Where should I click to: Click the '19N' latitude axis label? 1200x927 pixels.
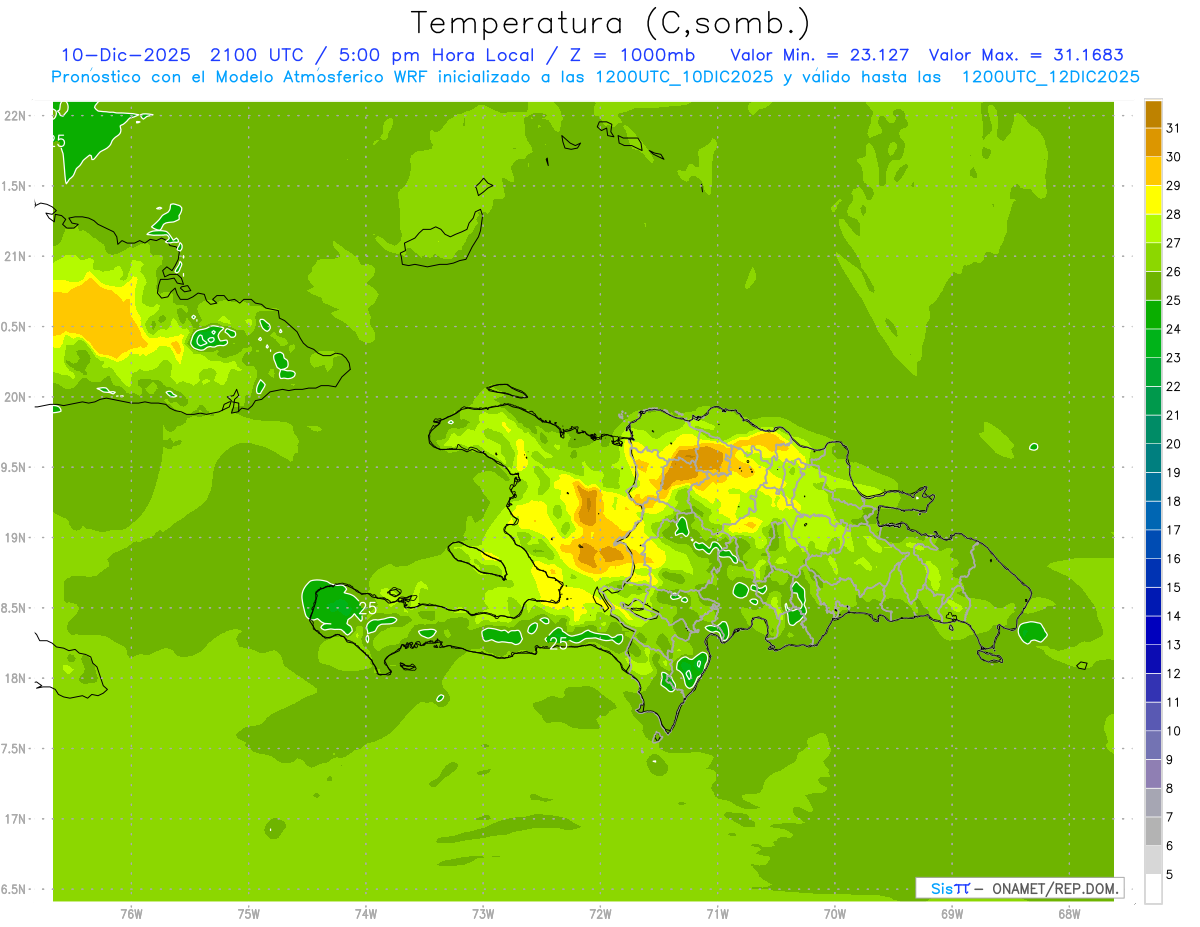point(16,538)
